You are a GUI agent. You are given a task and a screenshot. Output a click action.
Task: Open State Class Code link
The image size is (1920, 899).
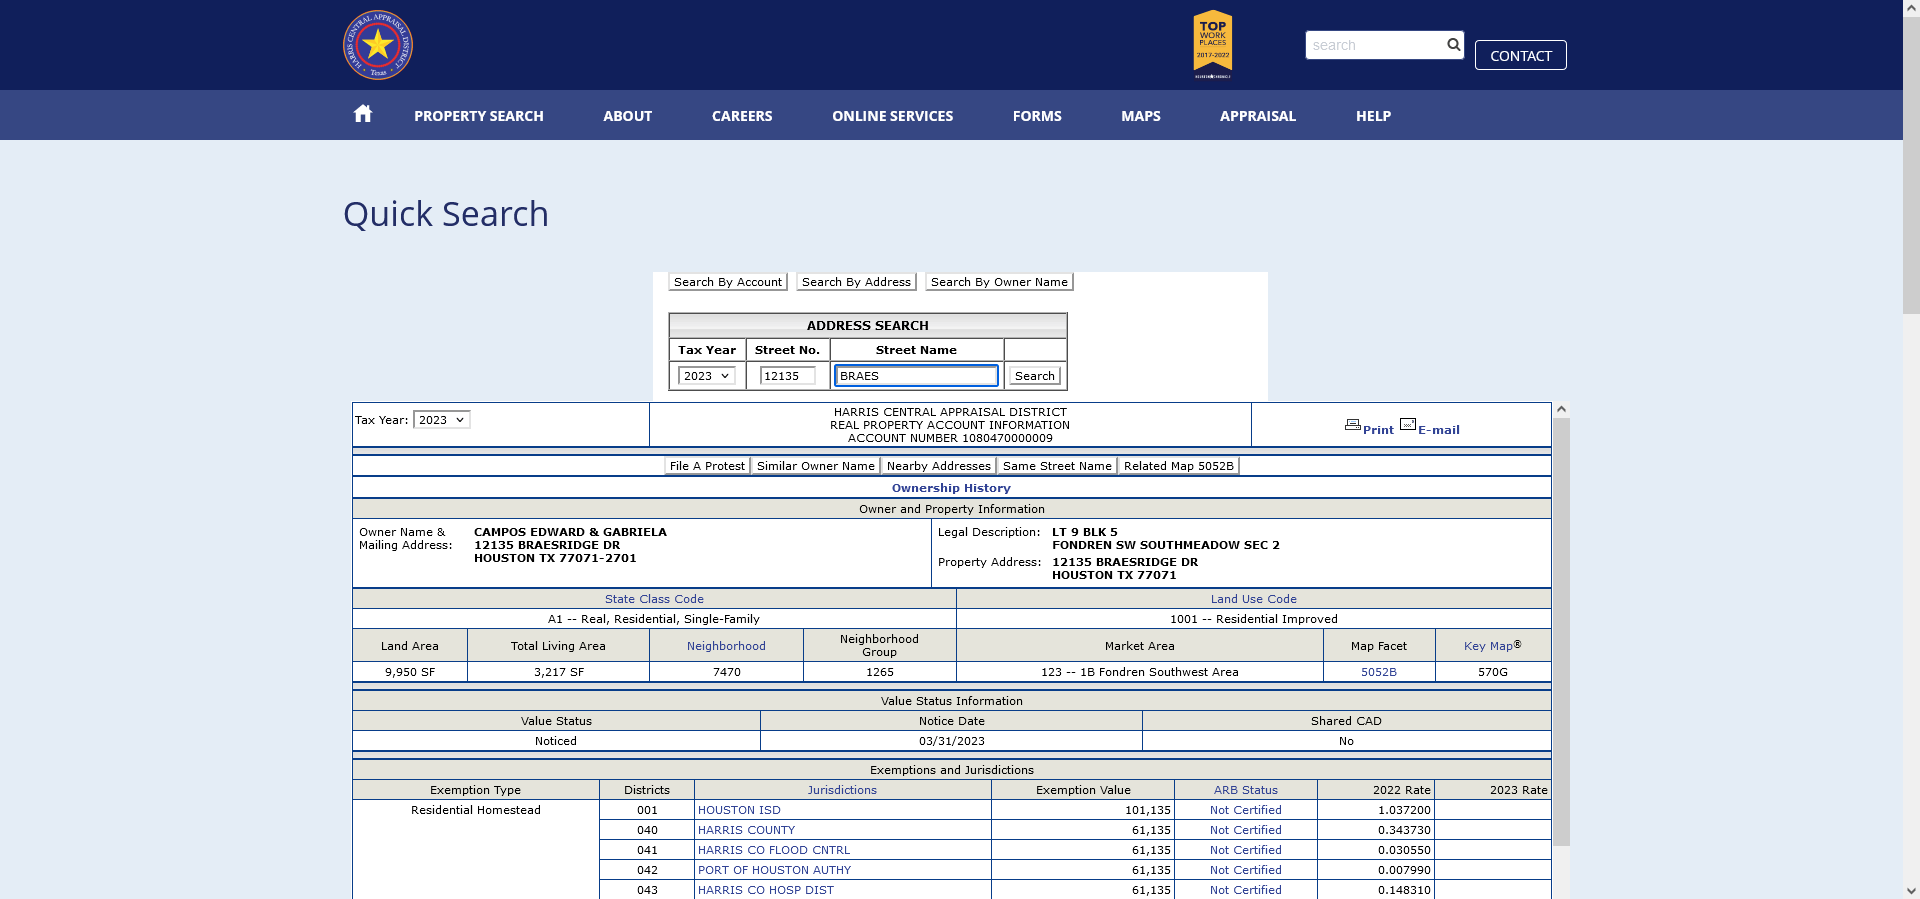pyautogui.click(x=654, y=599)
